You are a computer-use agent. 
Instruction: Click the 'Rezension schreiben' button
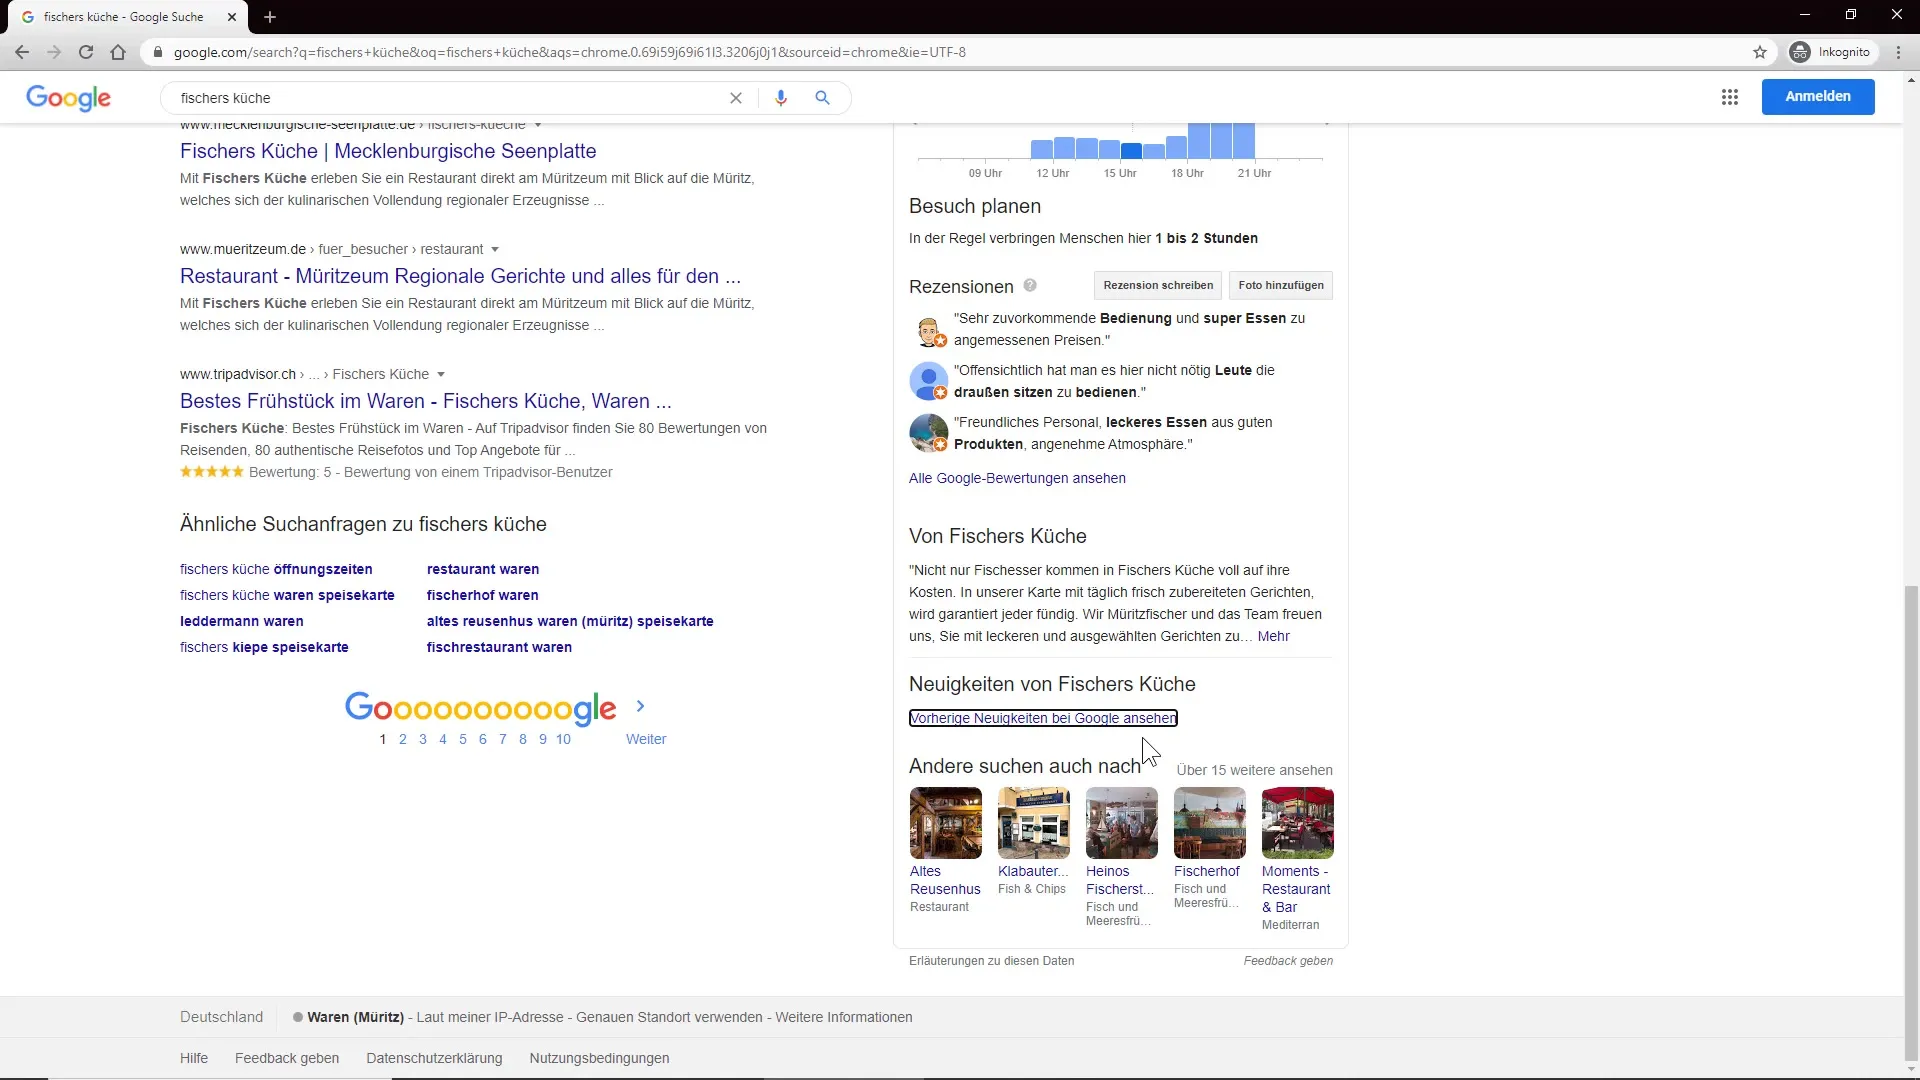point(1158,285)
